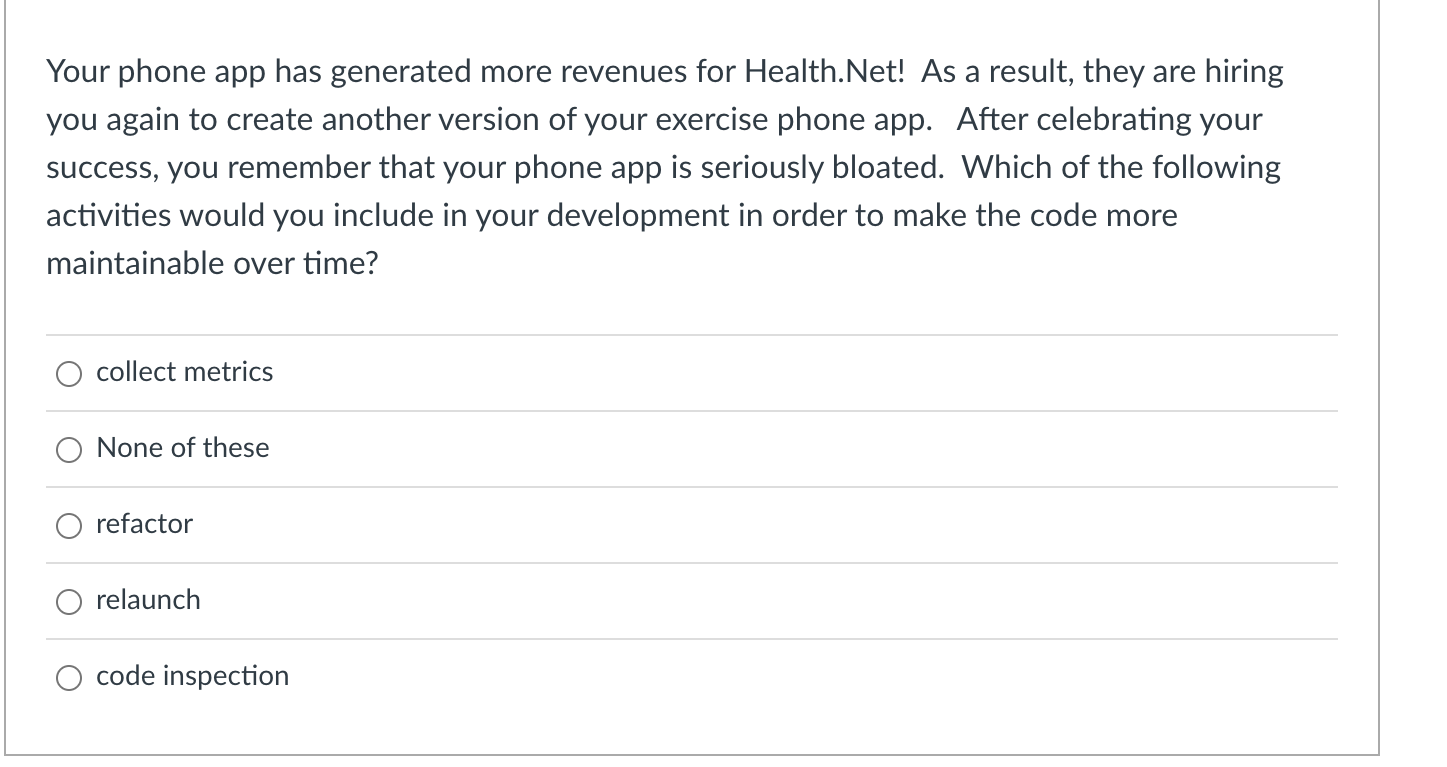Click the 'refactor' answer label
Image resolution: width=1447 pixels, height=767 pixels.
(x=144, y=524)
